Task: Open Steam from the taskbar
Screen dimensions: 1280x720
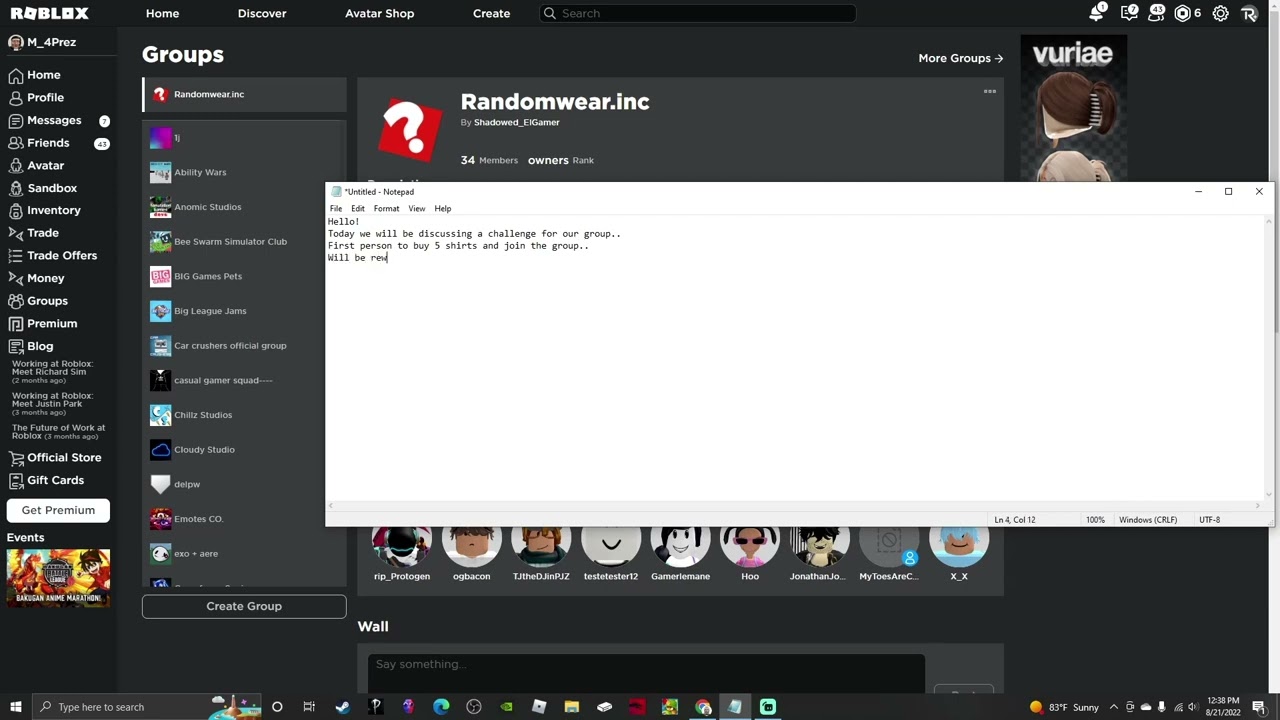Action: (342, 707)
